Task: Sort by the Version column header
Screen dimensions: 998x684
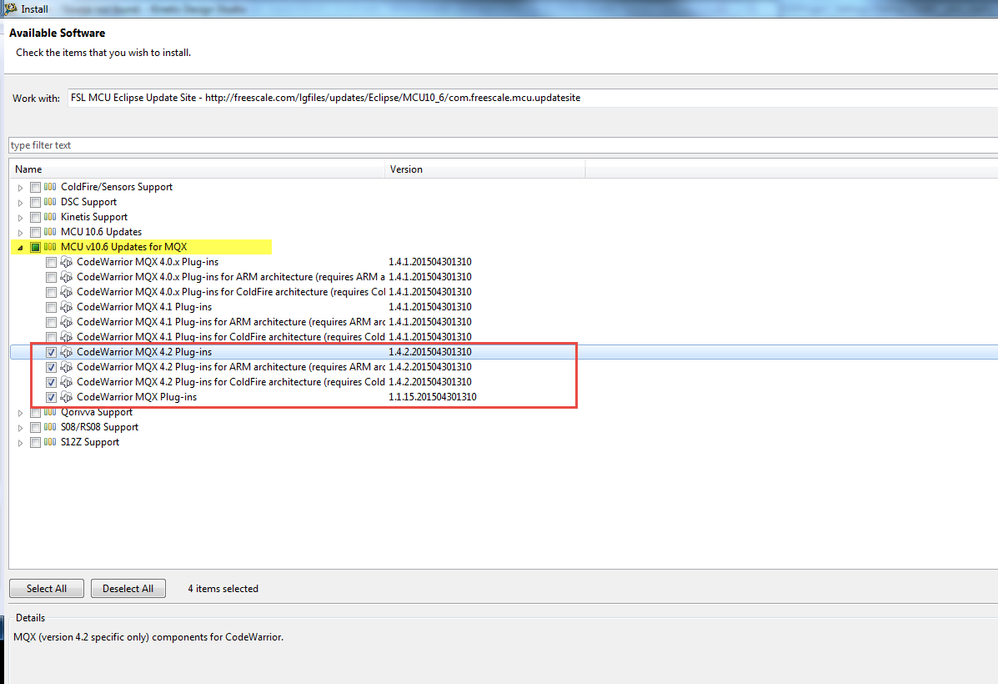Action: click(484, 169)
